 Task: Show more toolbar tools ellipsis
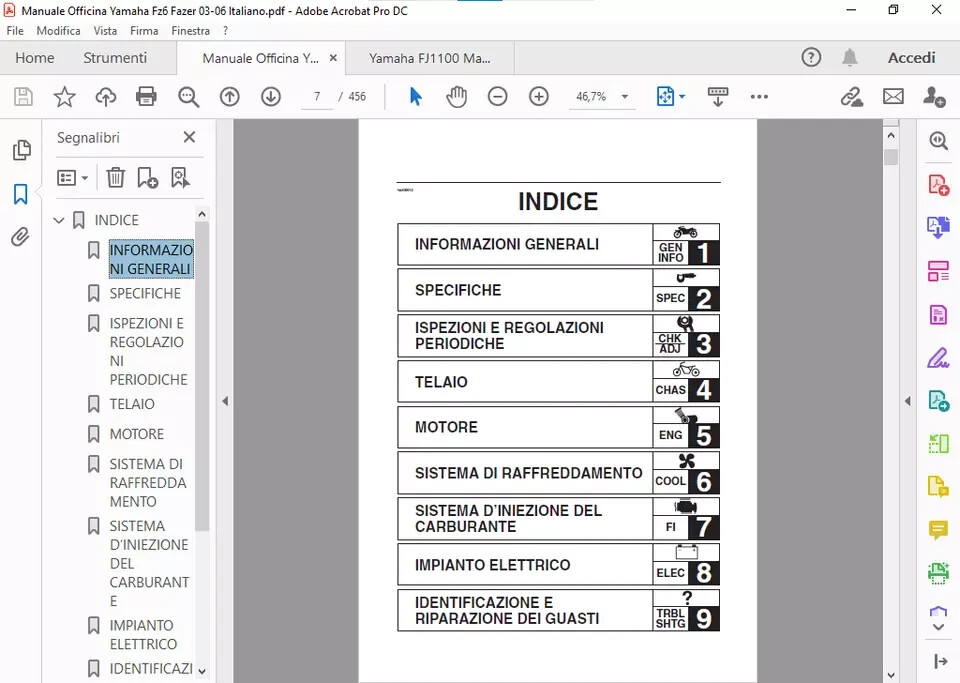click(x=759, y=97)
